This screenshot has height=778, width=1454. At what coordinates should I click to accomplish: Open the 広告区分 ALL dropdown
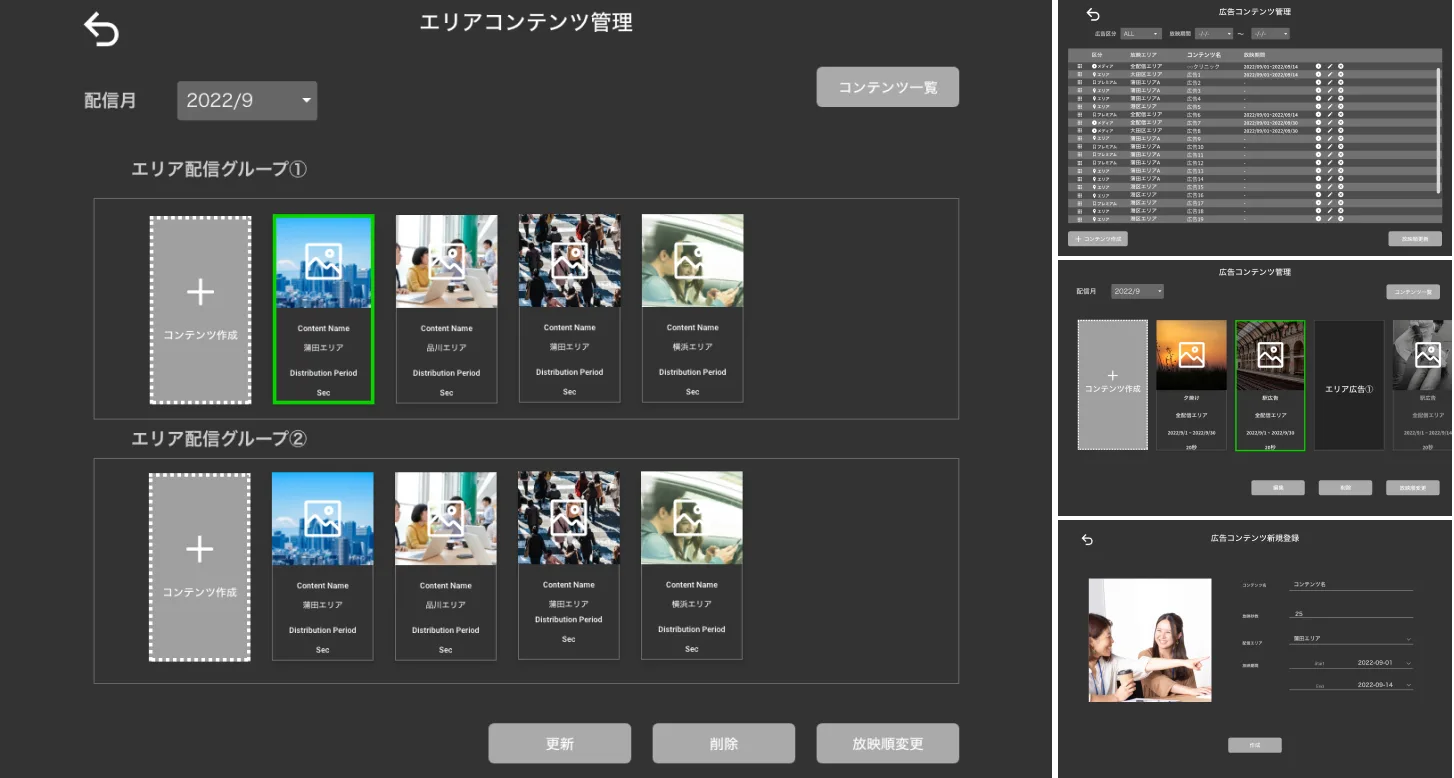1141,34
